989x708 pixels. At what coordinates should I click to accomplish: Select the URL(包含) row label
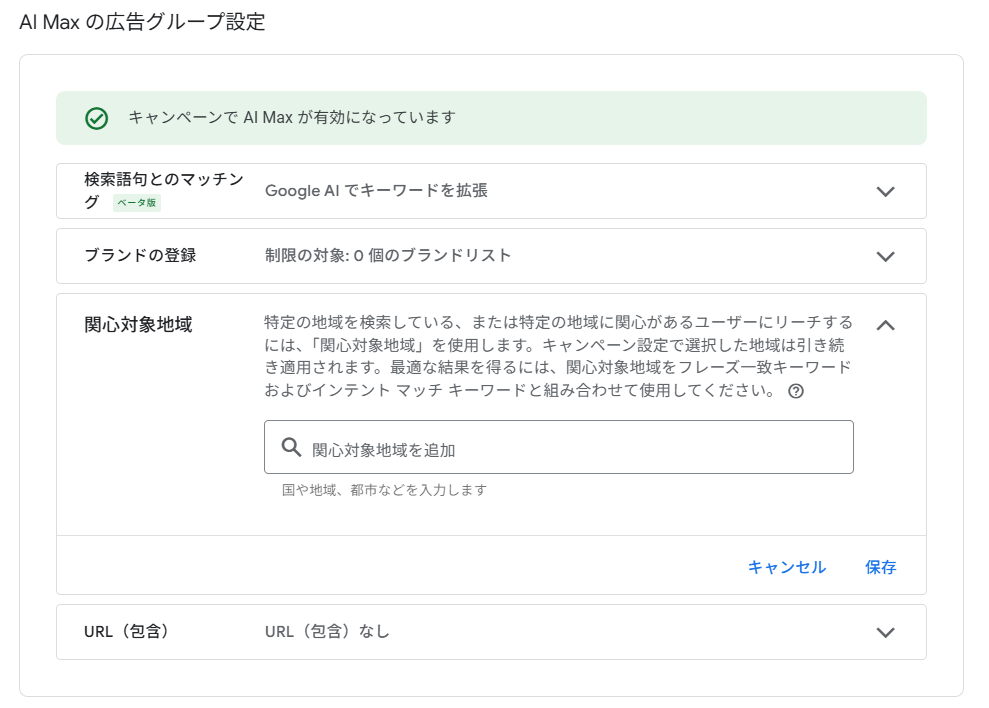126,632
